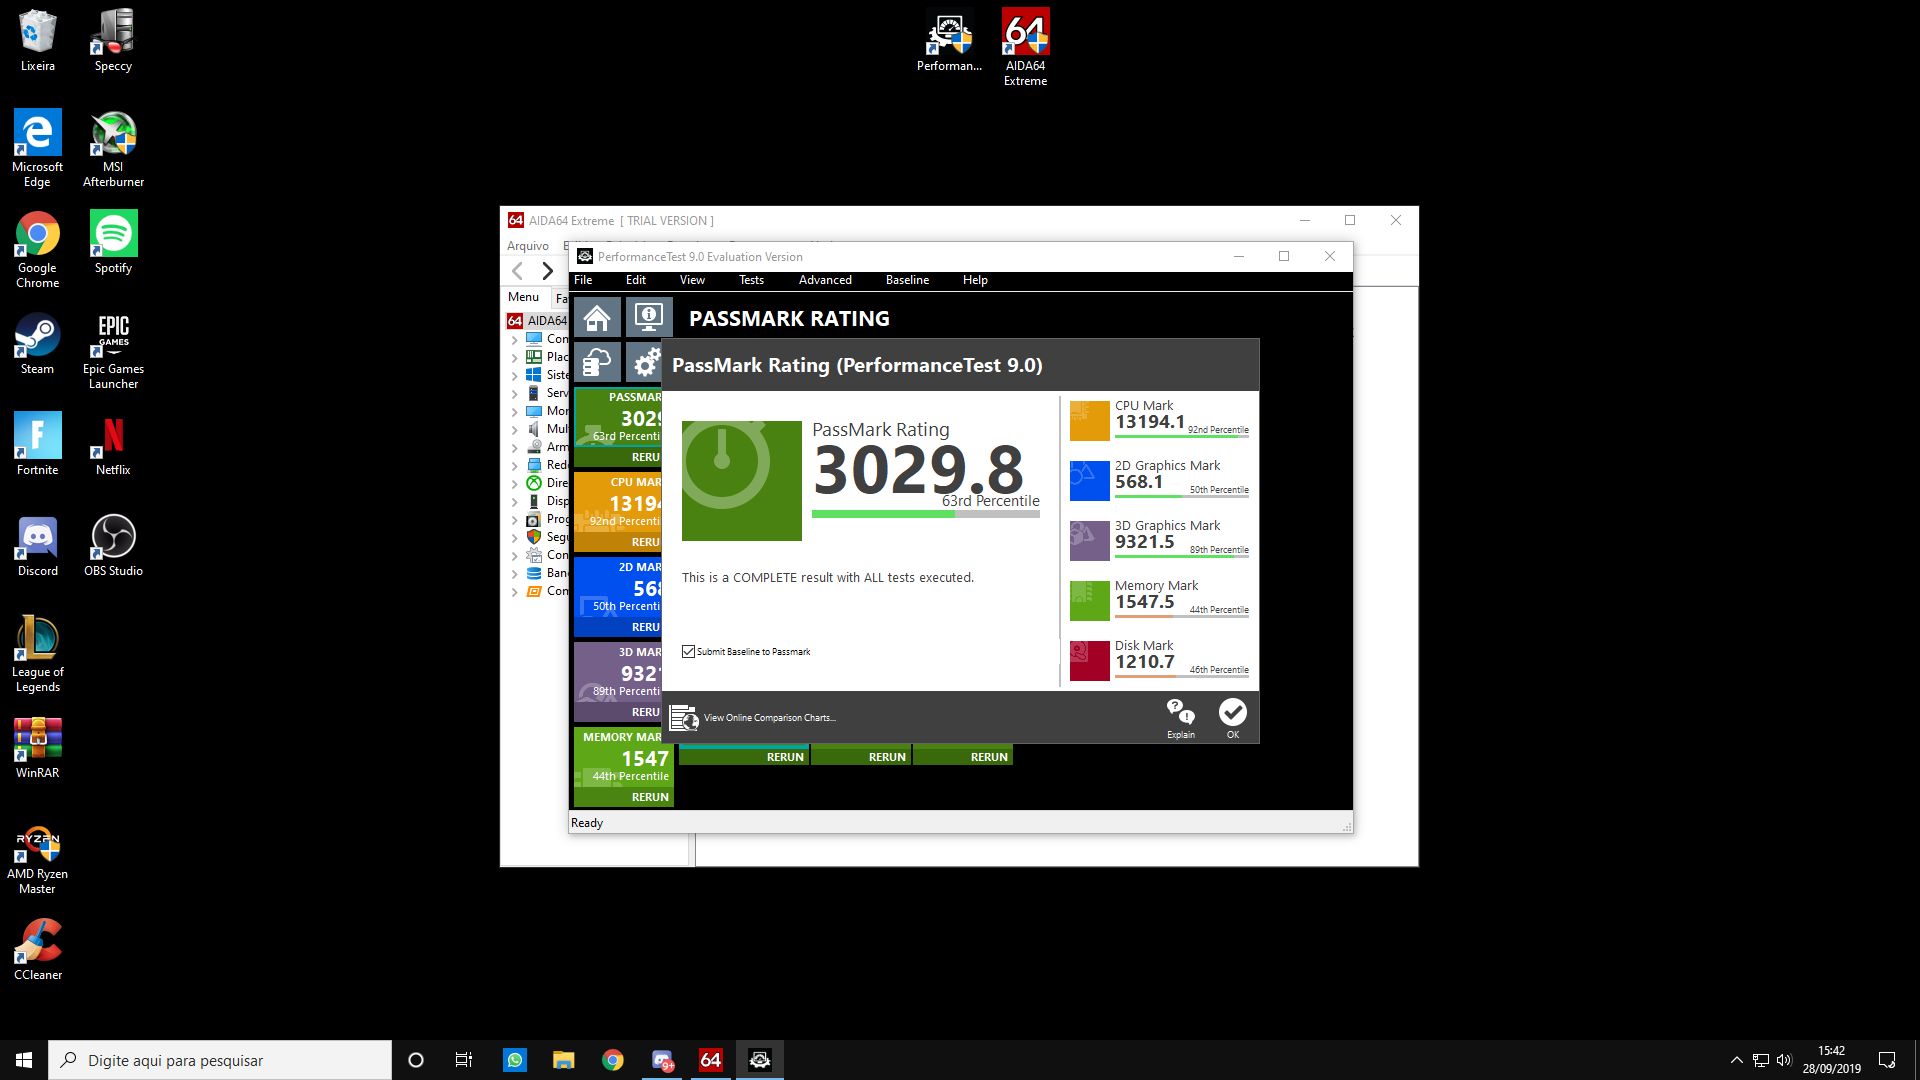Screen dimensions: 1920x1080
Task: Select the League of Legends desktop icon
Action: point(37,654)
